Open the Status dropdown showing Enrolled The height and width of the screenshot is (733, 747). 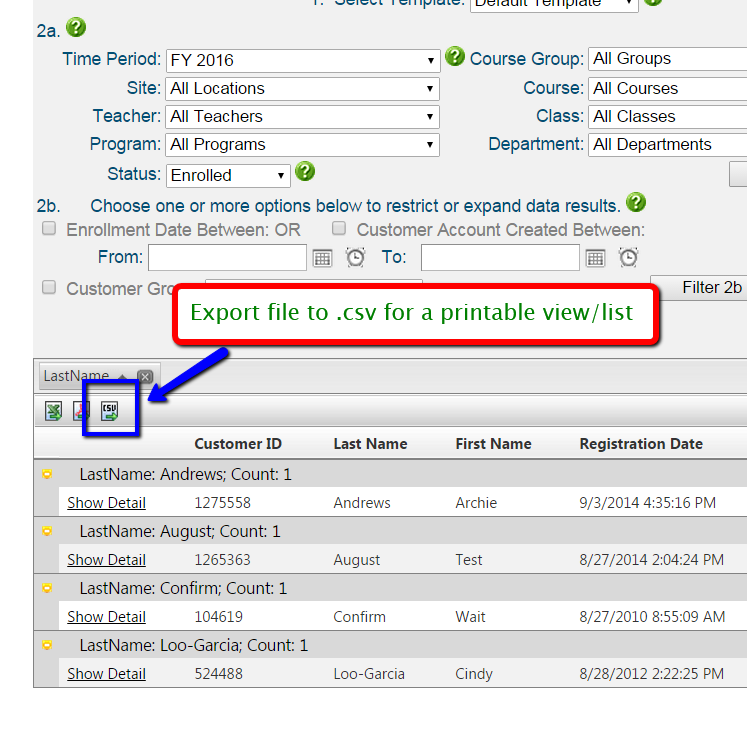pos(228,175)
